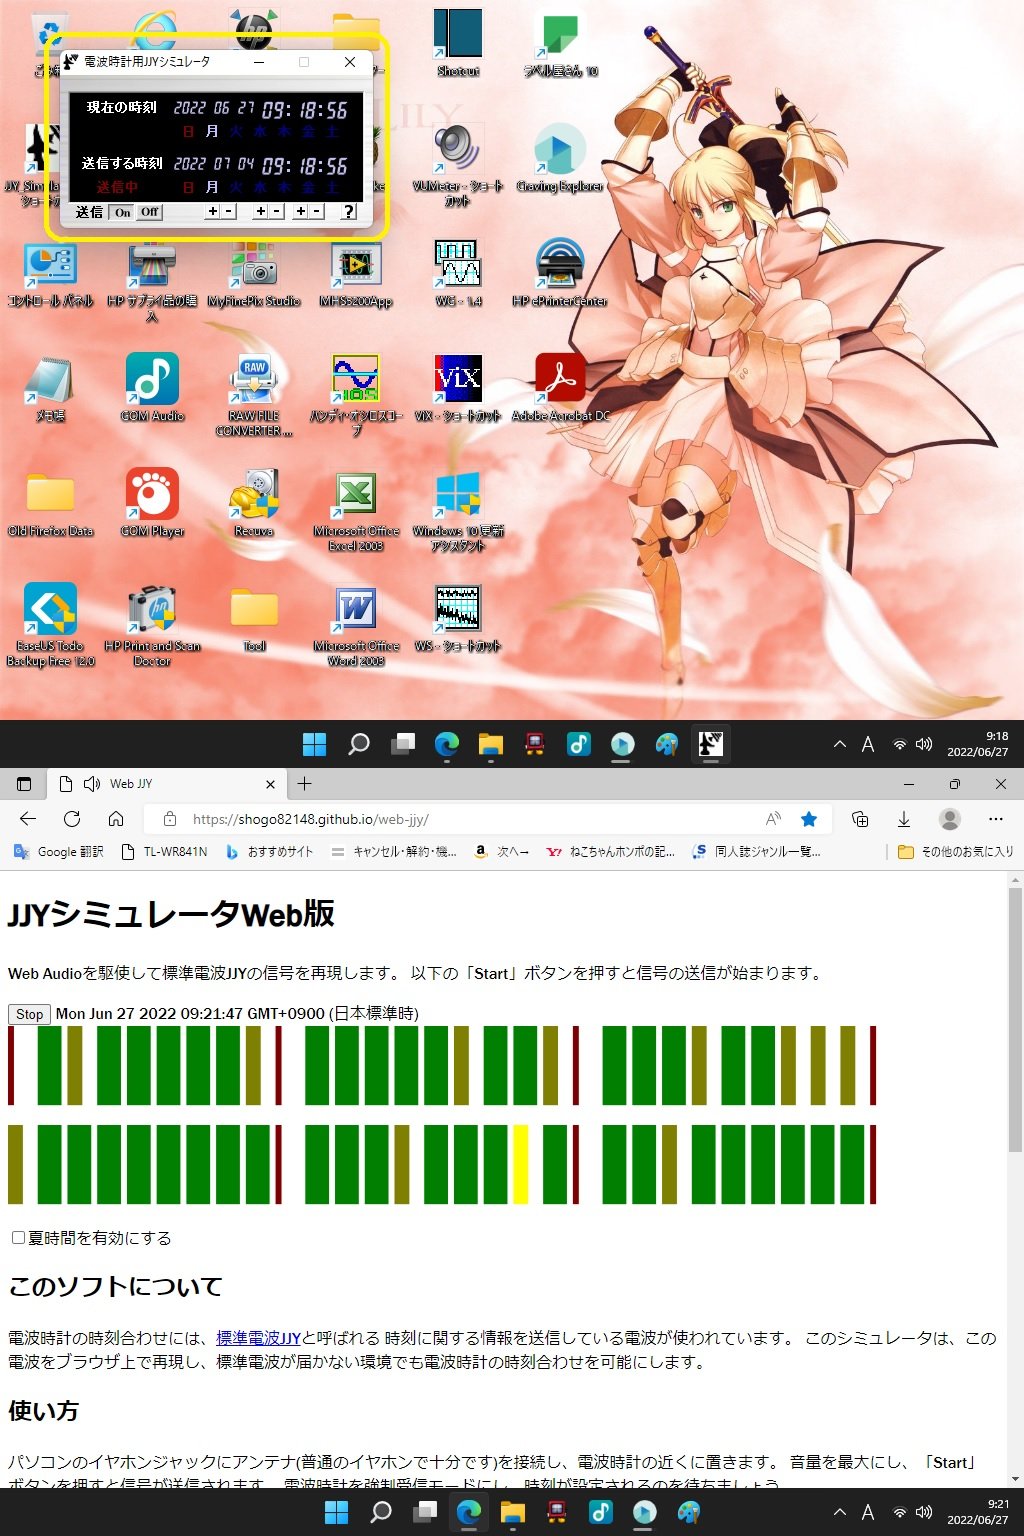Viewport: 1024px width, 1536px height.
Task: Open Edge settings and more menu
Action: tap(995, 819)
